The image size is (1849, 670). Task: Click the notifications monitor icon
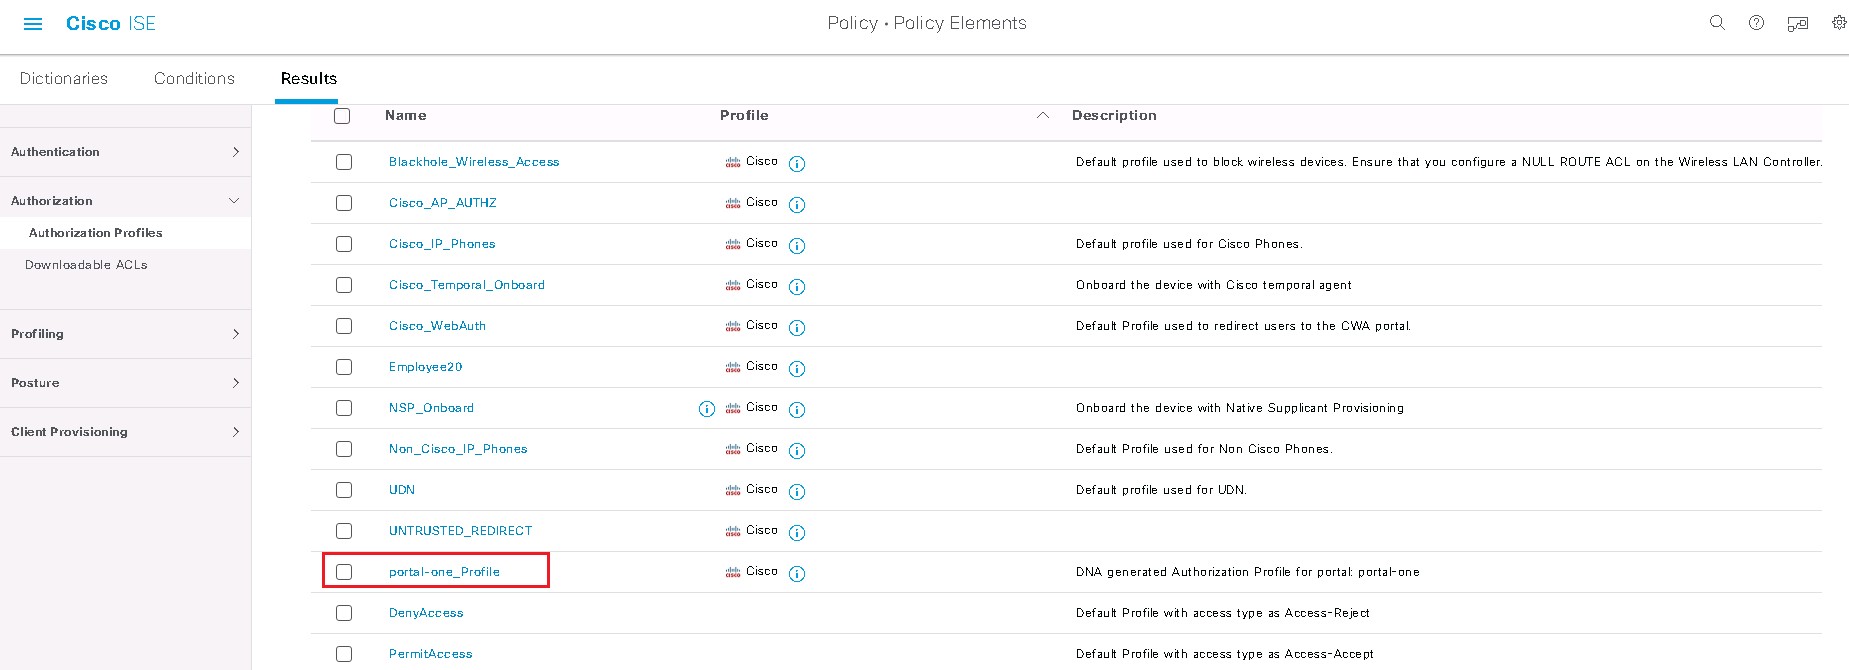[x=1797, y=24]
